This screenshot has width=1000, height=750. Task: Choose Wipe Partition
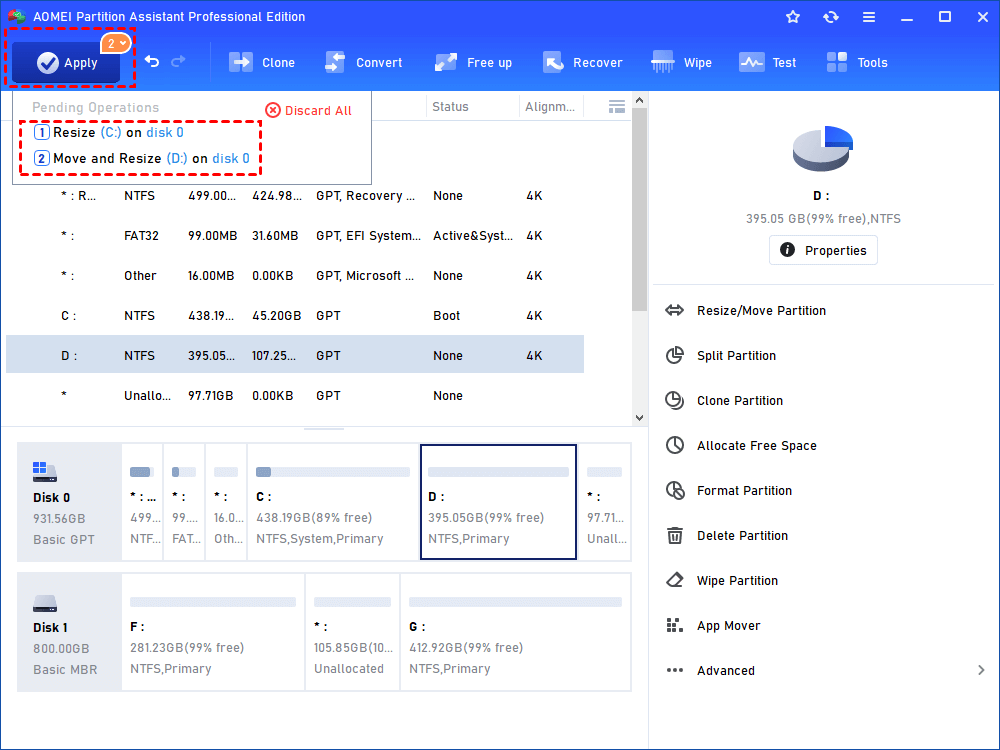point(737,580)
